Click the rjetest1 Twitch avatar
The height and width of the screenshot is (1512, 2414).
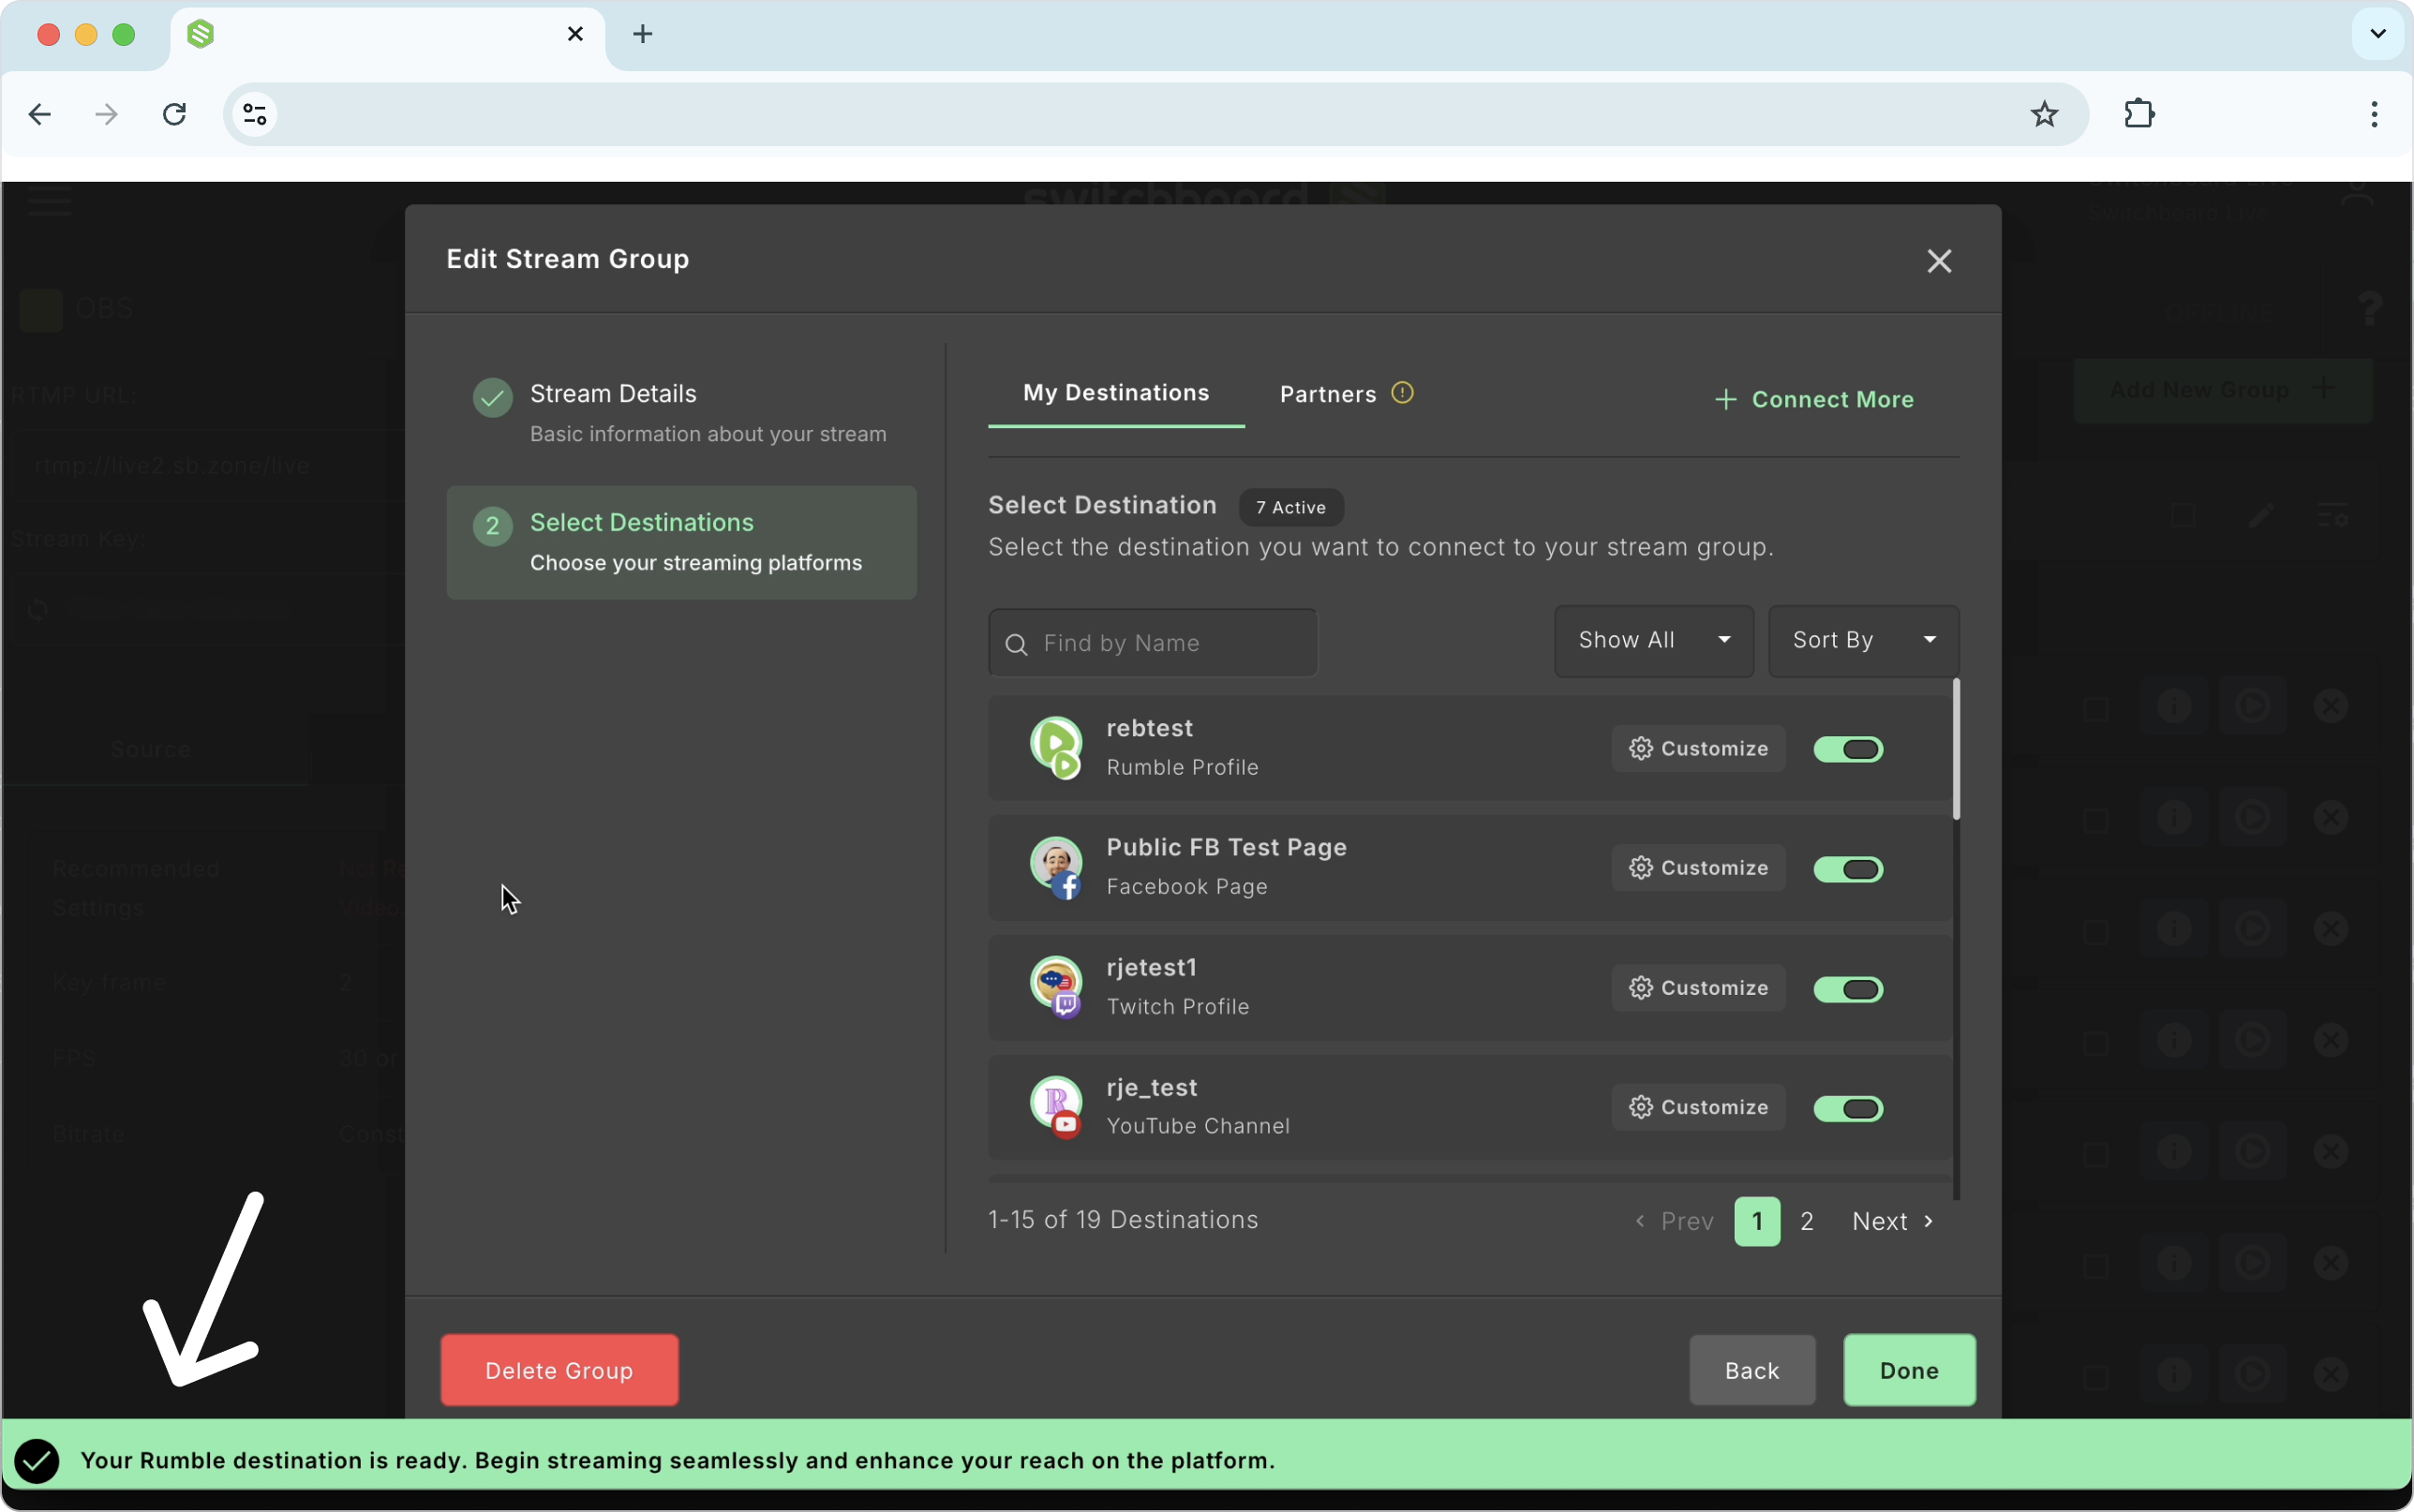pos(1056,986)
